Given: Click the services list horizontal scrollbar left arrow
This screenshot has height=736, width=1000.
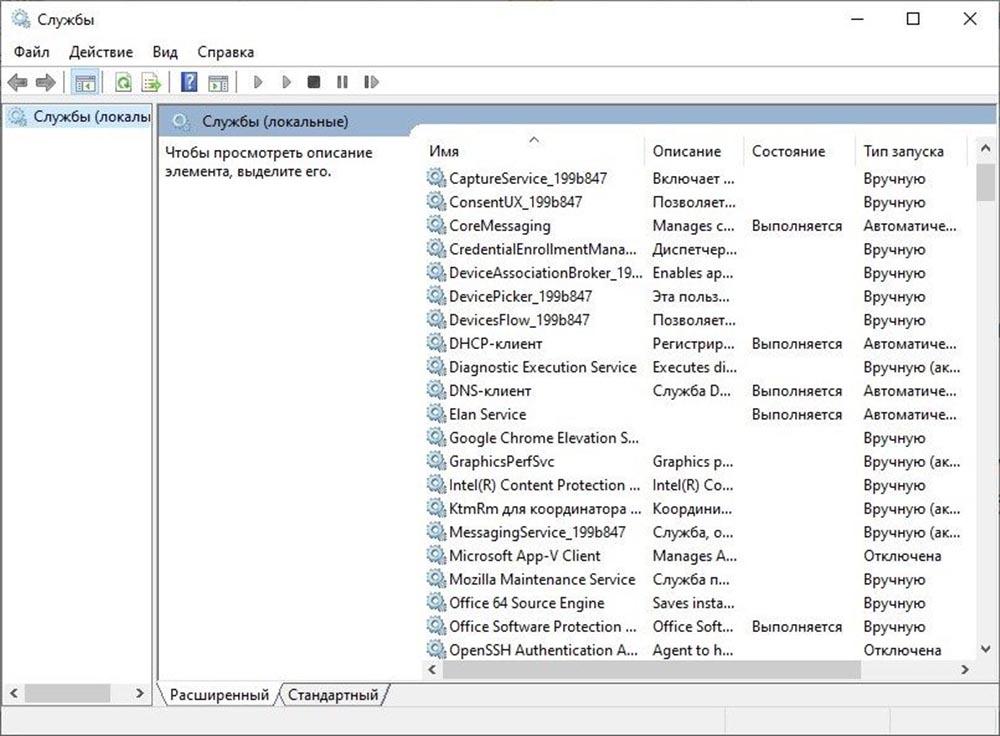Looking at the screenshot, I should (x=432, y=670).
